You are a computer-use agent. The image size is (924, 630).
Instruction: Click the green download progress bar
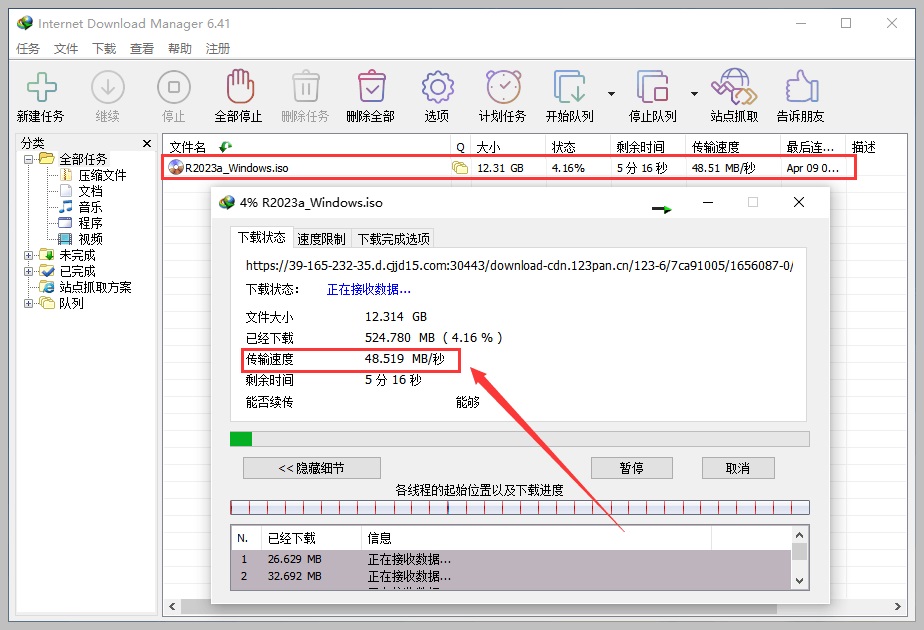tap(243, 438)
